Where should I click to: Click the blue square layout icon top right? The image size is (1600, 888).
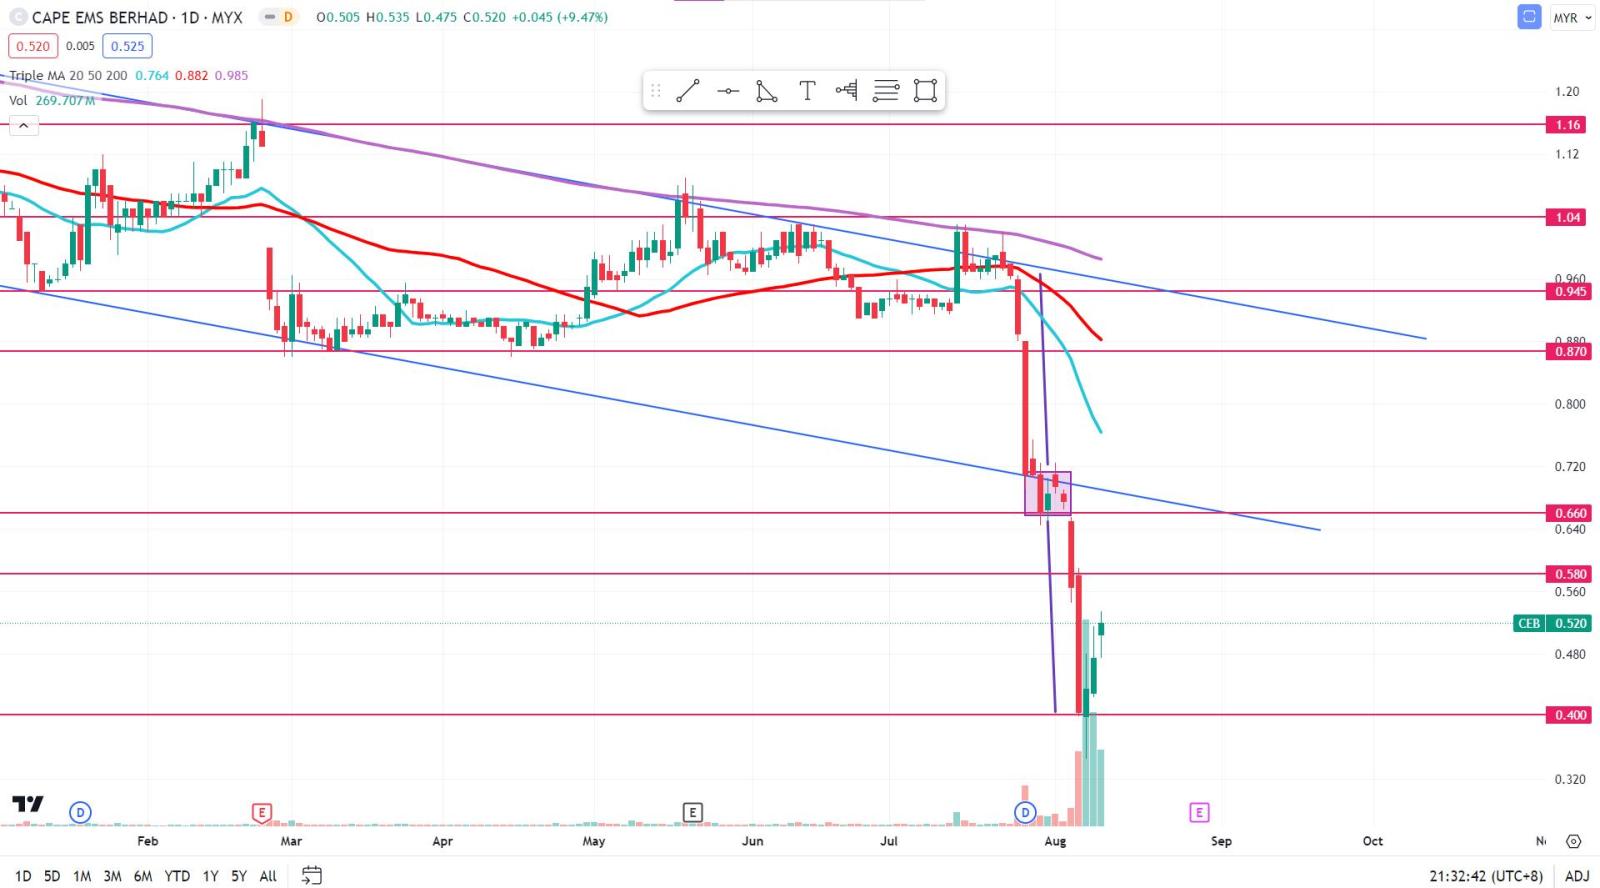[1529, 17]
